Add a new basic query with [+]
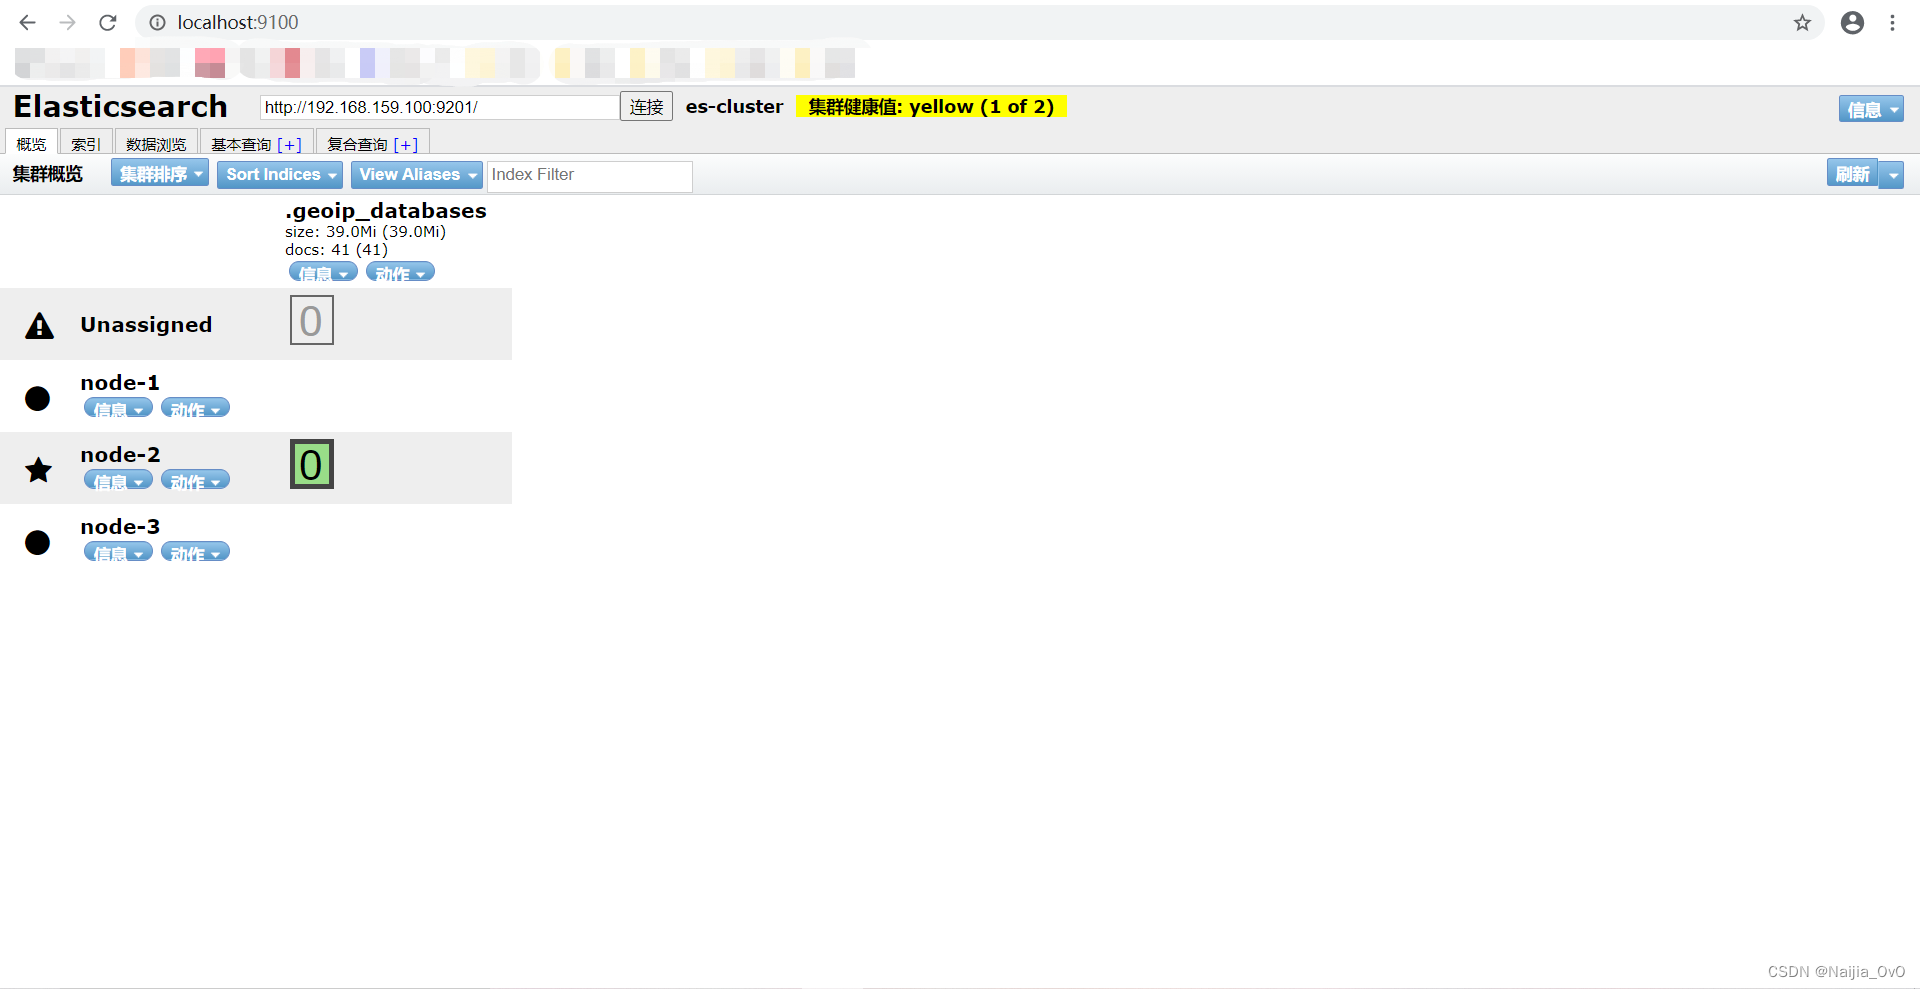Viewport: 1920px width, 989px height. coord(289,144)
